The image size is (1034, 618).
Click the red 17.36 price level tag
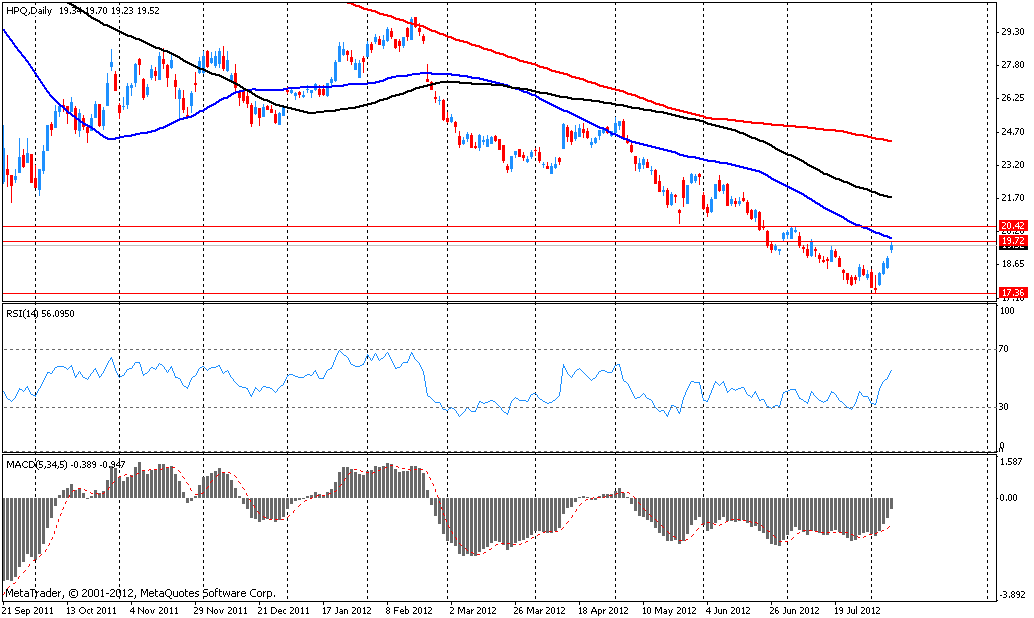1012,293
